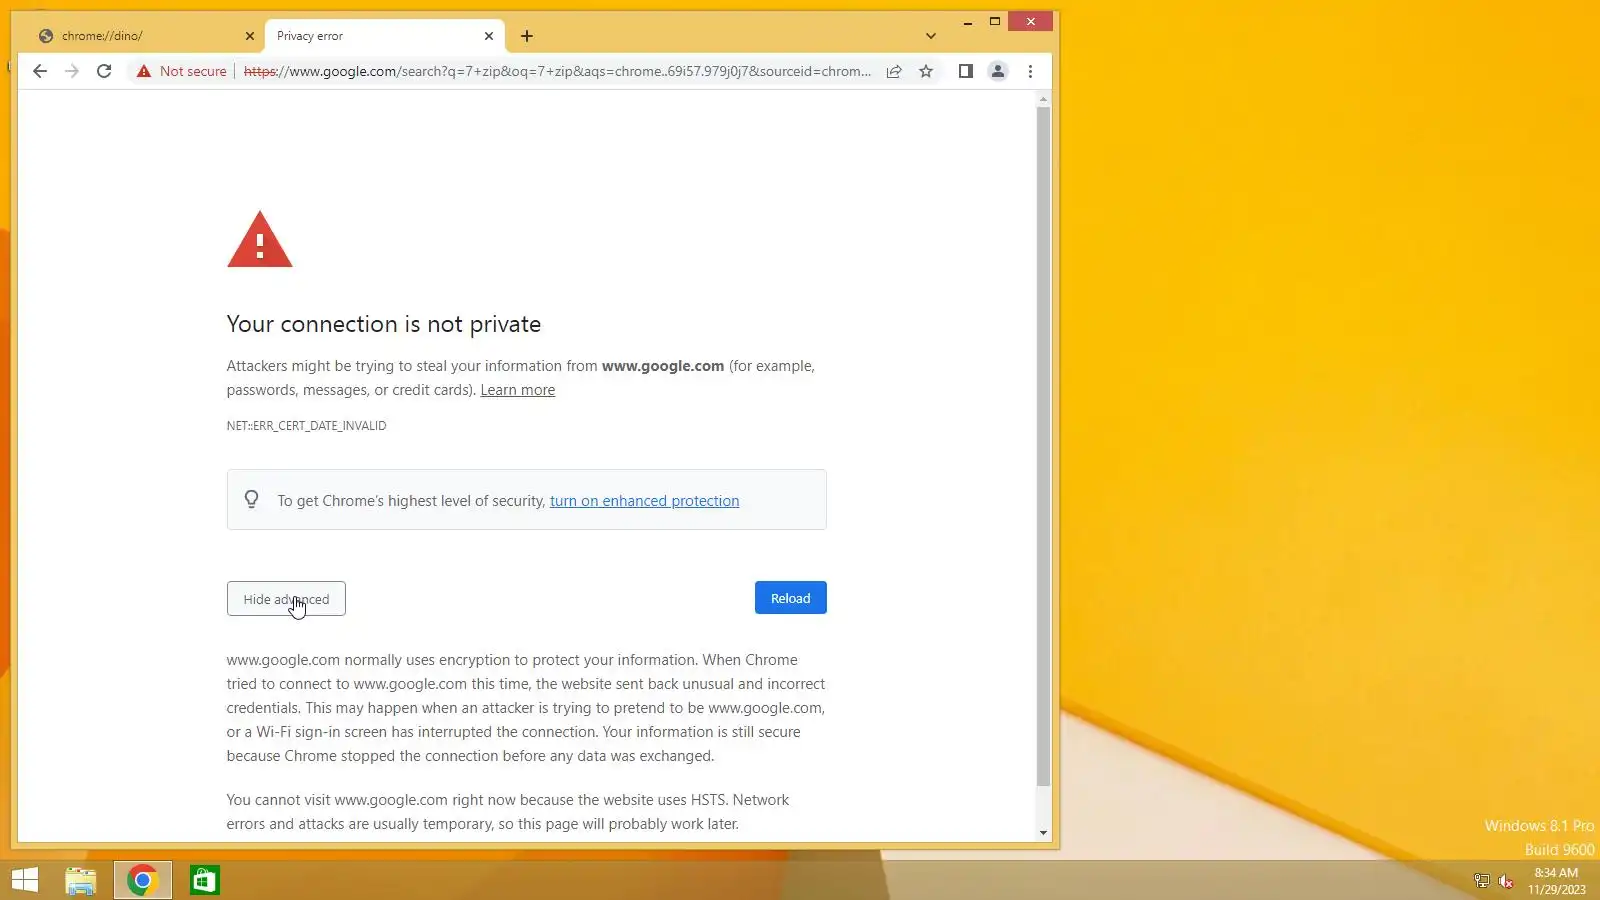Image resolution: width=1600 pixels, height=900 pixels.
Task: Open Chrome three-dot menu
Action: click(1030, 71)
